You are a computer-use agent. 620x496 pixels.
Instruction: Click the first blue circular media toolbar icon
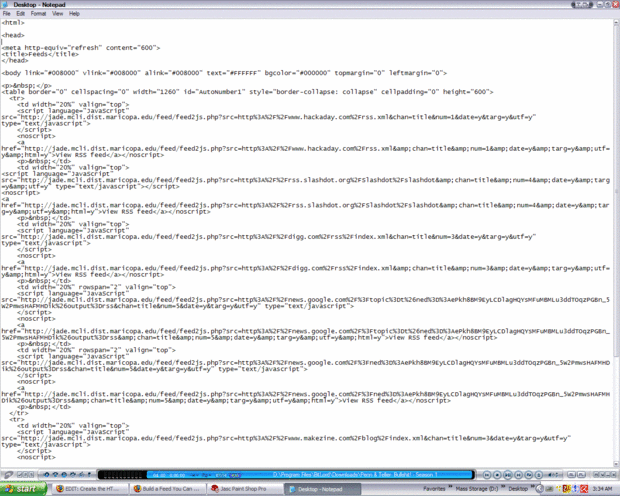(47, 475)
